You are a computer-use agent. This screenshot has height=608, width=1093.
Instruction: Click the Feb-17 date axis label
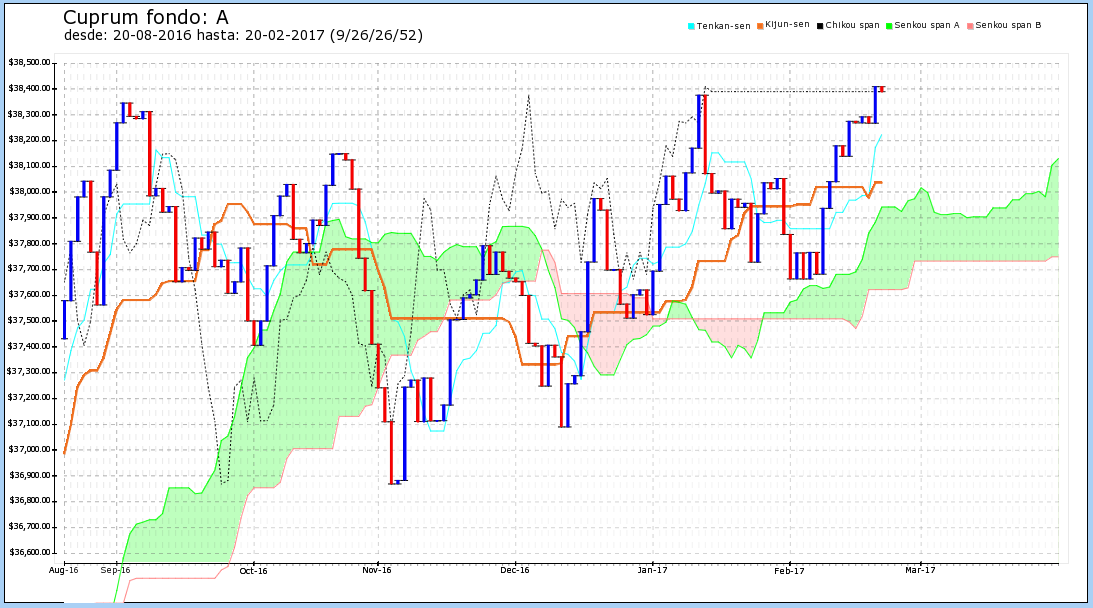790,570
